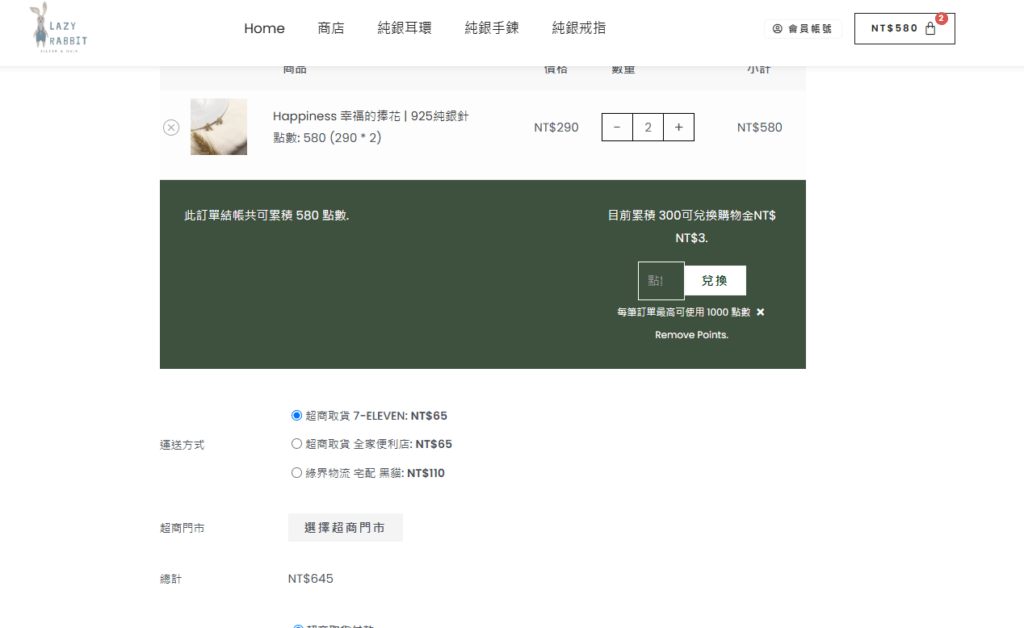1024x628 pixels.
Task: Click the 選擇超商門市 store selection button
Action: [345, 528]
